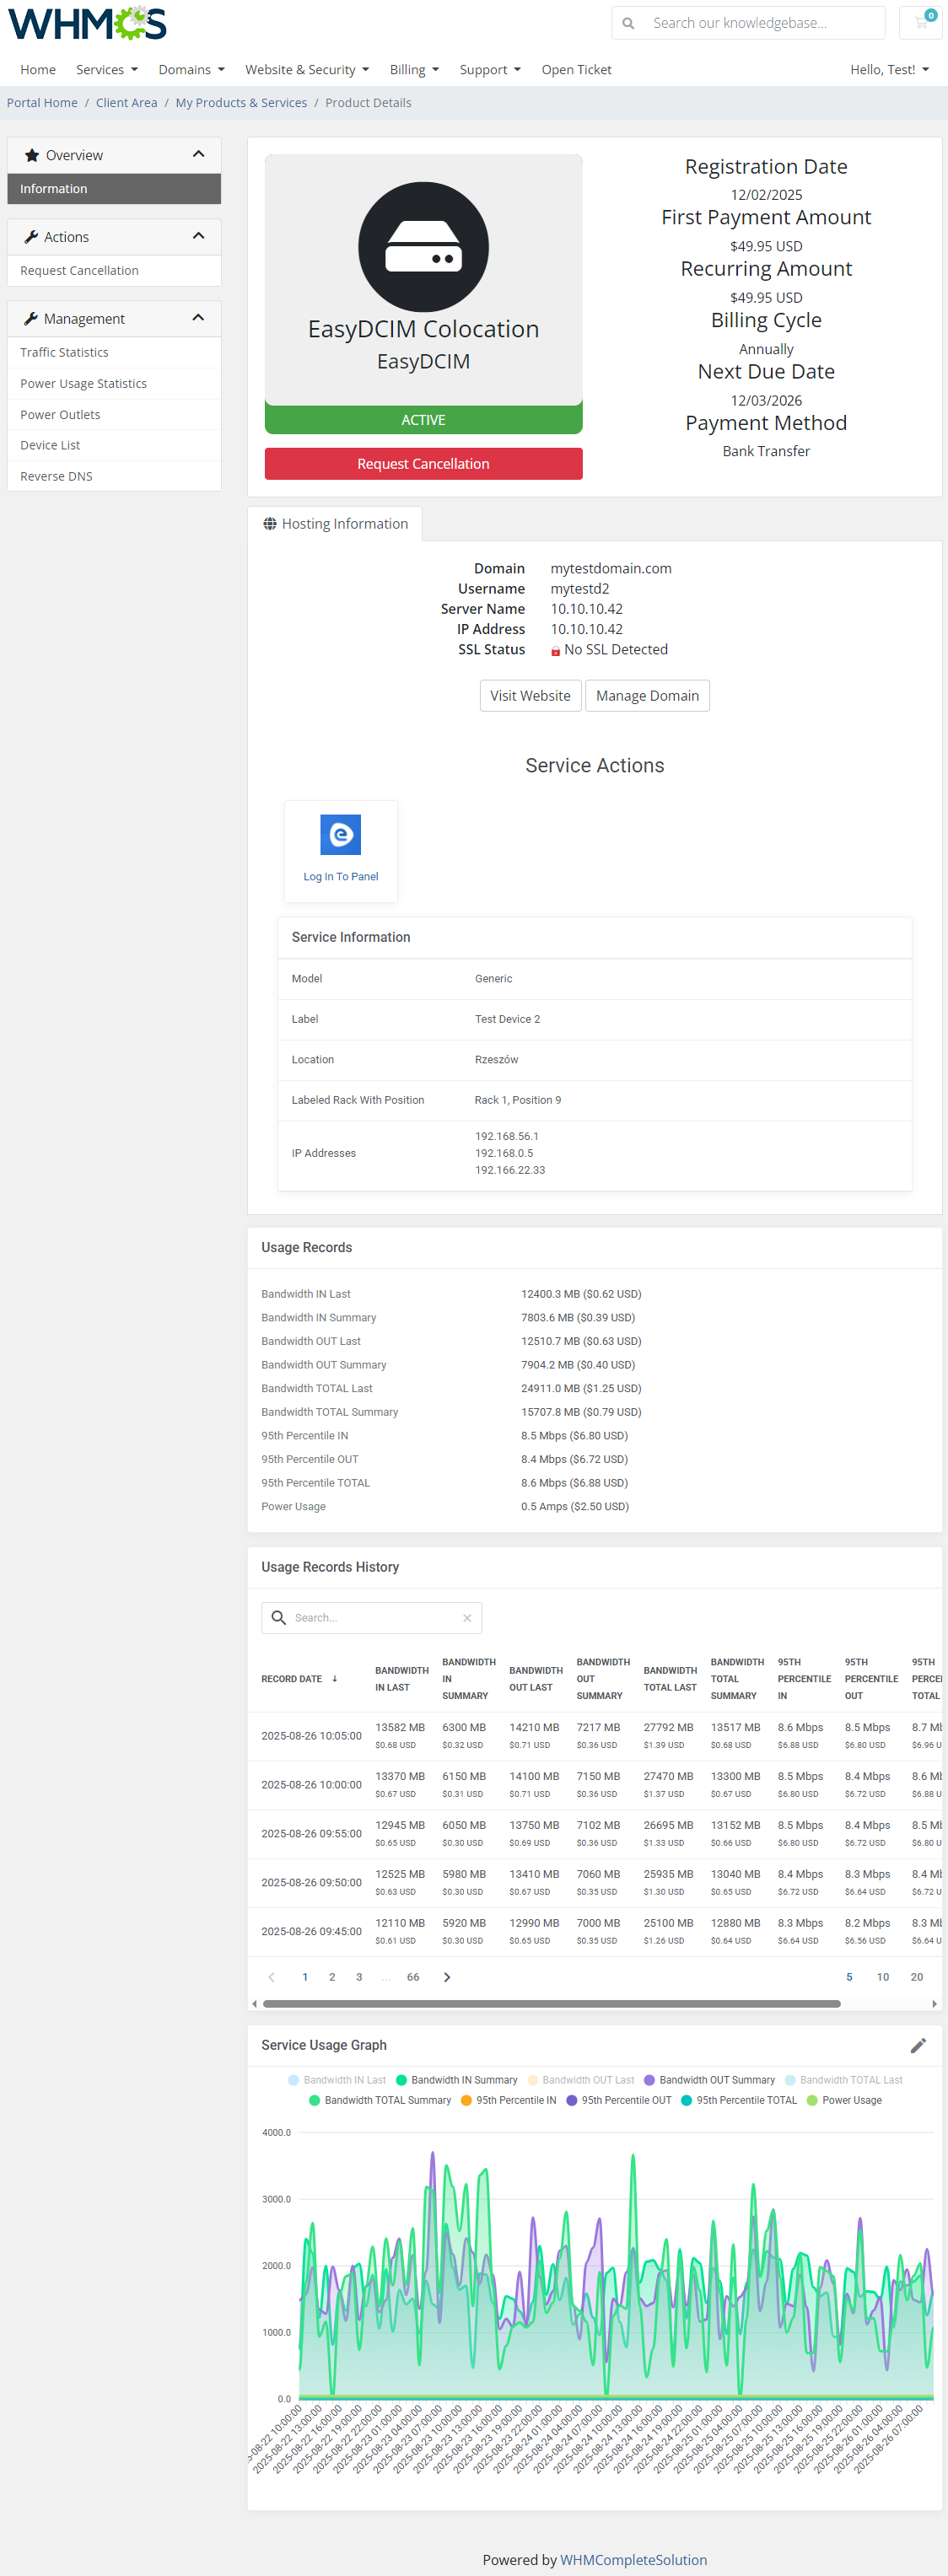Click the horizontal scrollbar of history table
The width and height of the screenshot is (948, 2576).
pos(551,2004)
